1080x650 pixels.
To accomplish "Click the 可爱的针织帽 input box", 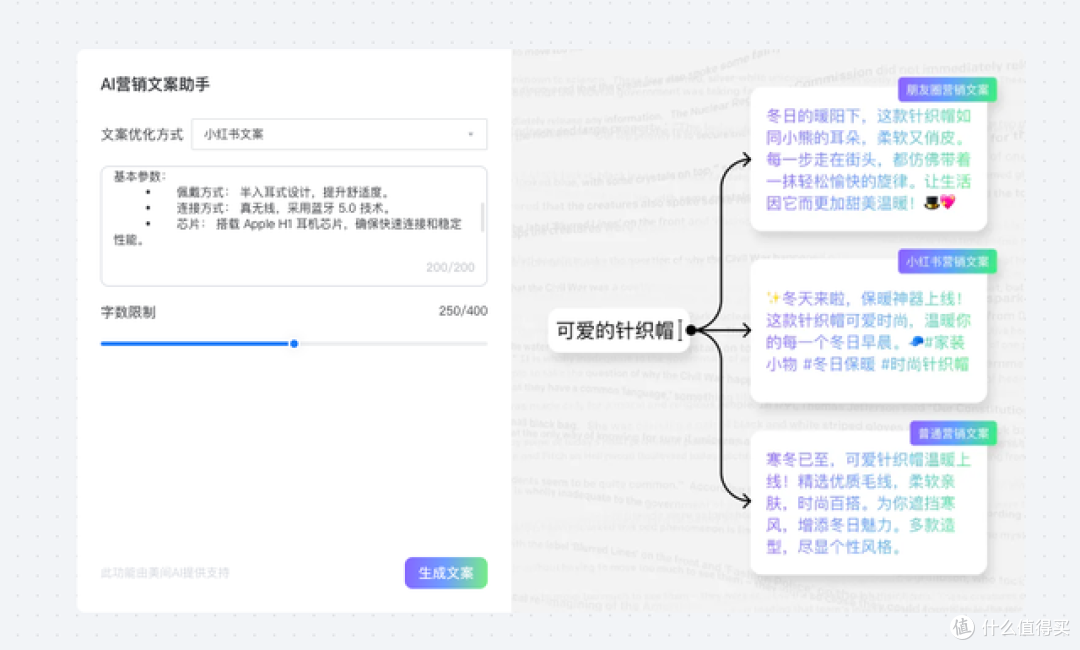I will (x=619, y=331).
